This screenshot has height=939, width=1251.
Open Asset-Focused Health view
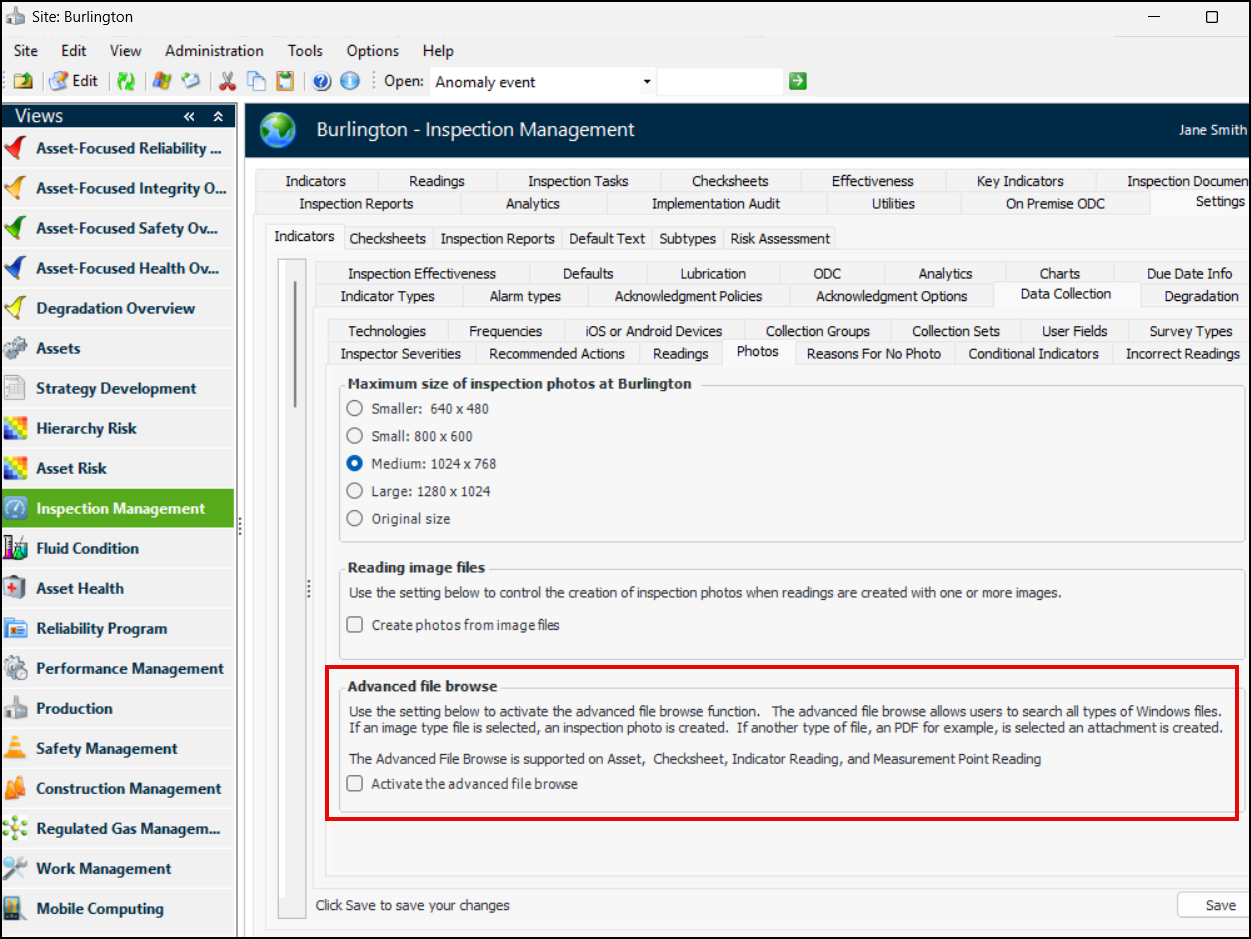(118, 268)
